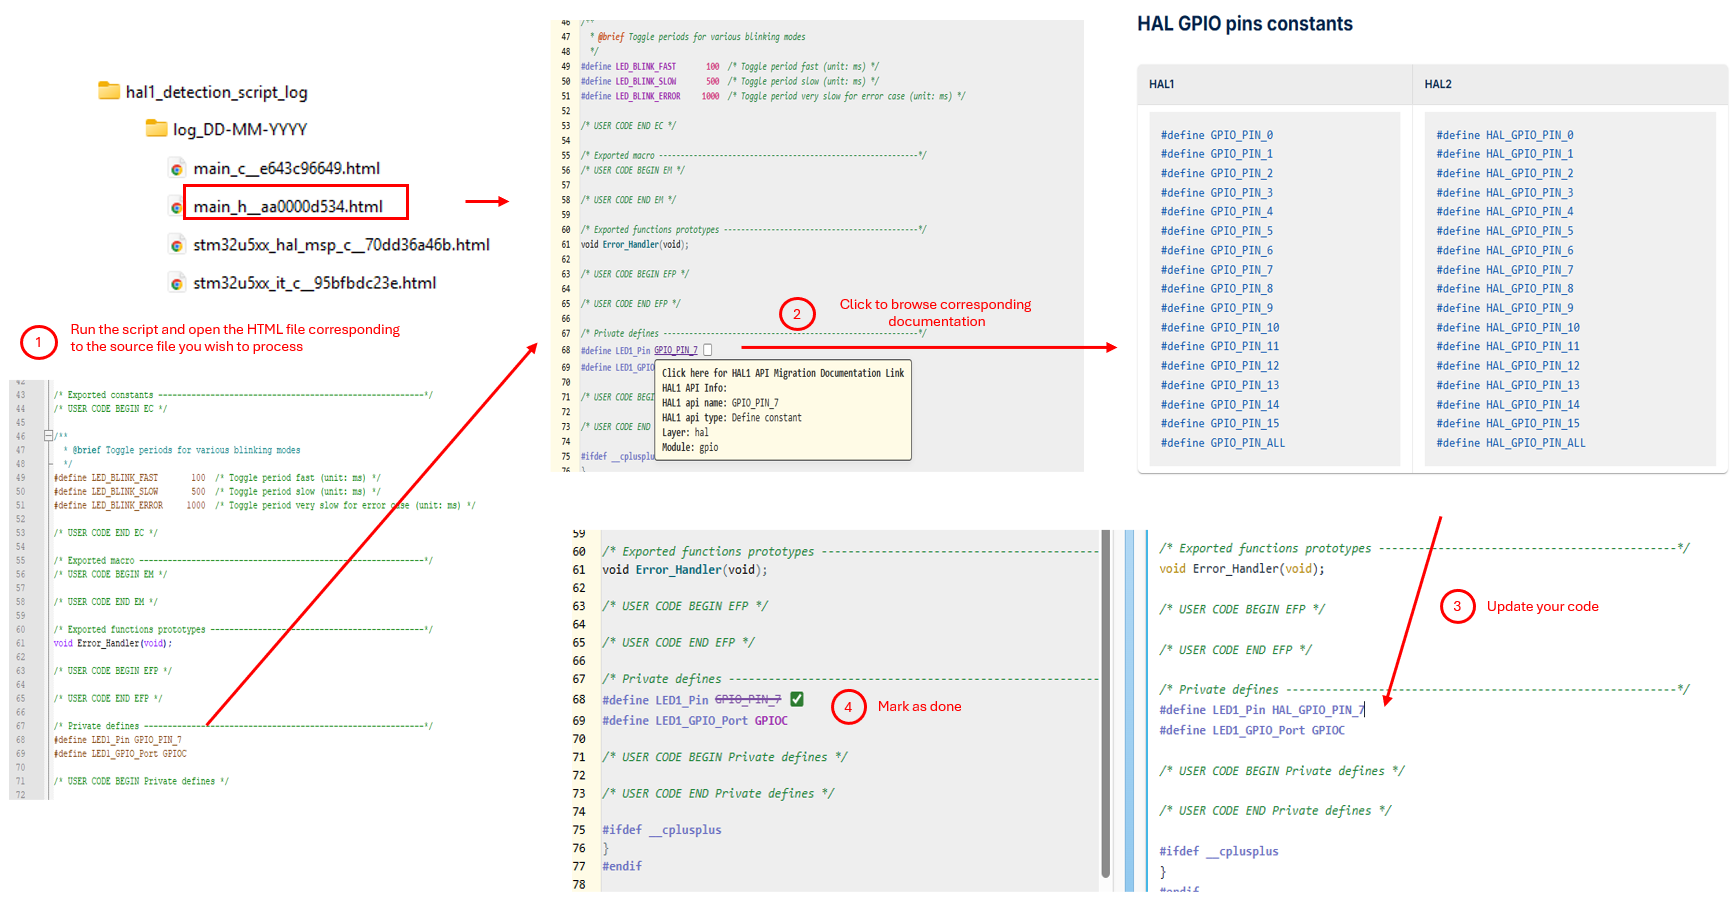The image size is (1735, 922).
Task: Tick the unchecked box after GPIO_PIN_7 on line 68
Action: 707,350
